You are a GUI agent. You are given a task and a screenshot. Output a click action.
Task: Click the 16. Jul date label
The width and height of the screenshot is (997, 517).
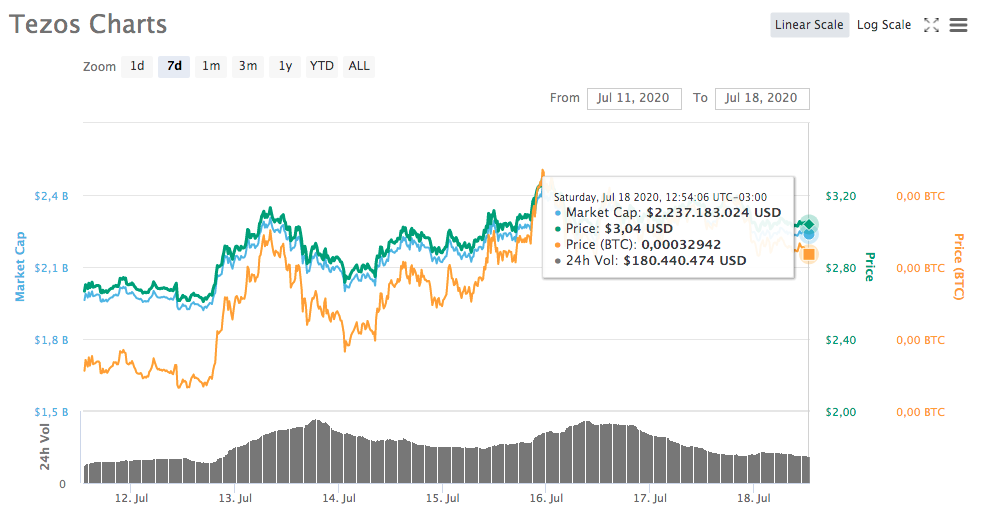click(546, 498)
